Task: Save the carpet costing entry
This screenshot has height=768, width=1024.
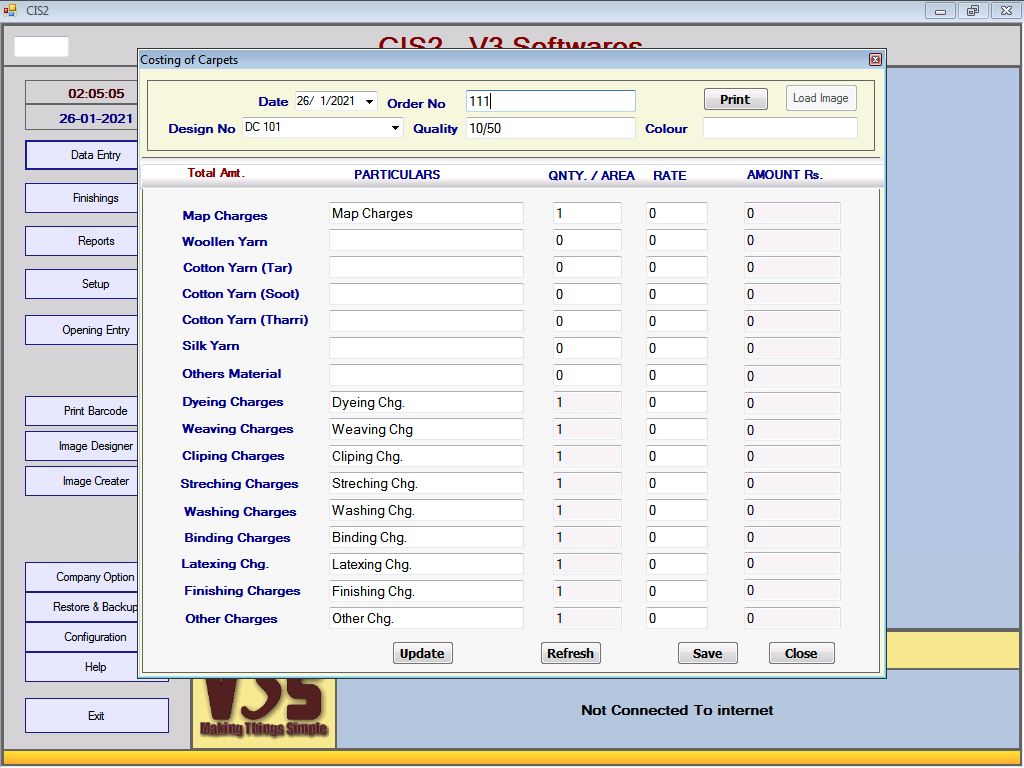Action: click(x=707, y=653)
